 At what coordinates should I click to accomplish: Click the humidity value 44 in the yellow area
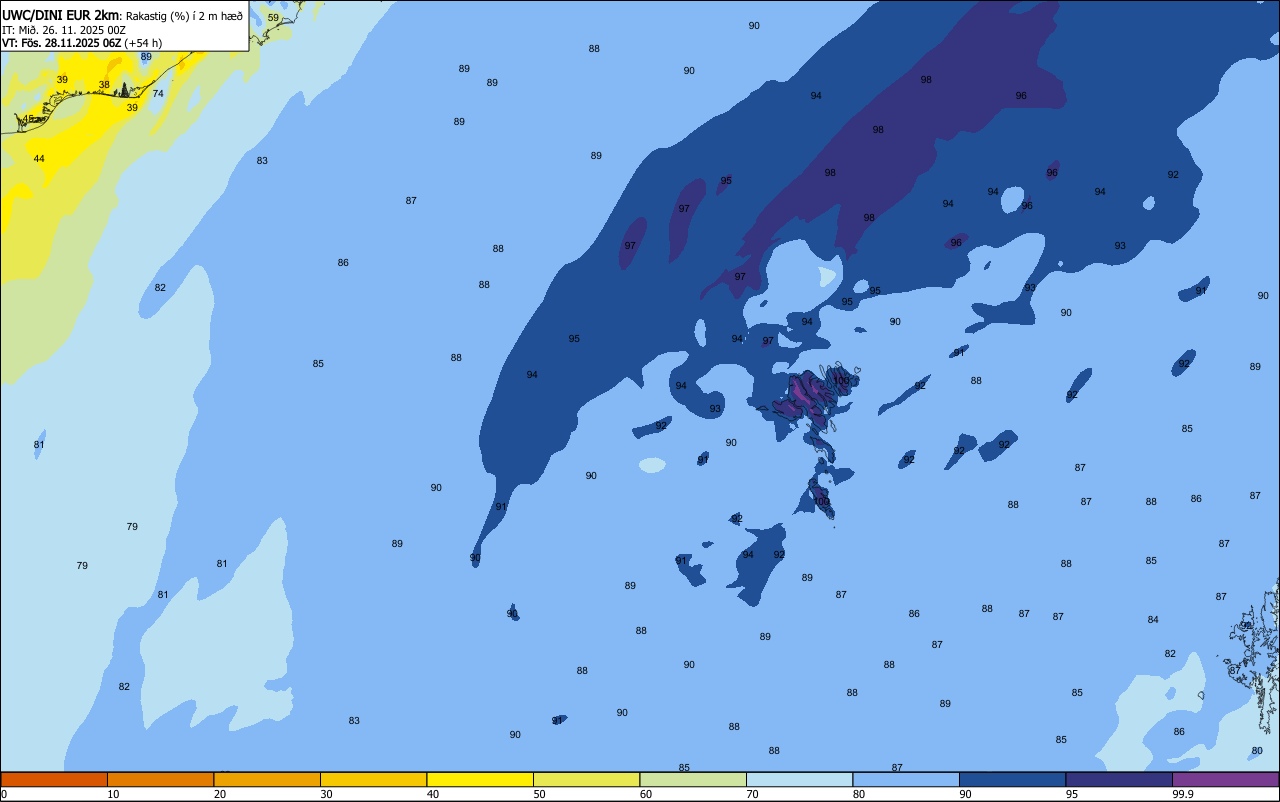[39, 159]
